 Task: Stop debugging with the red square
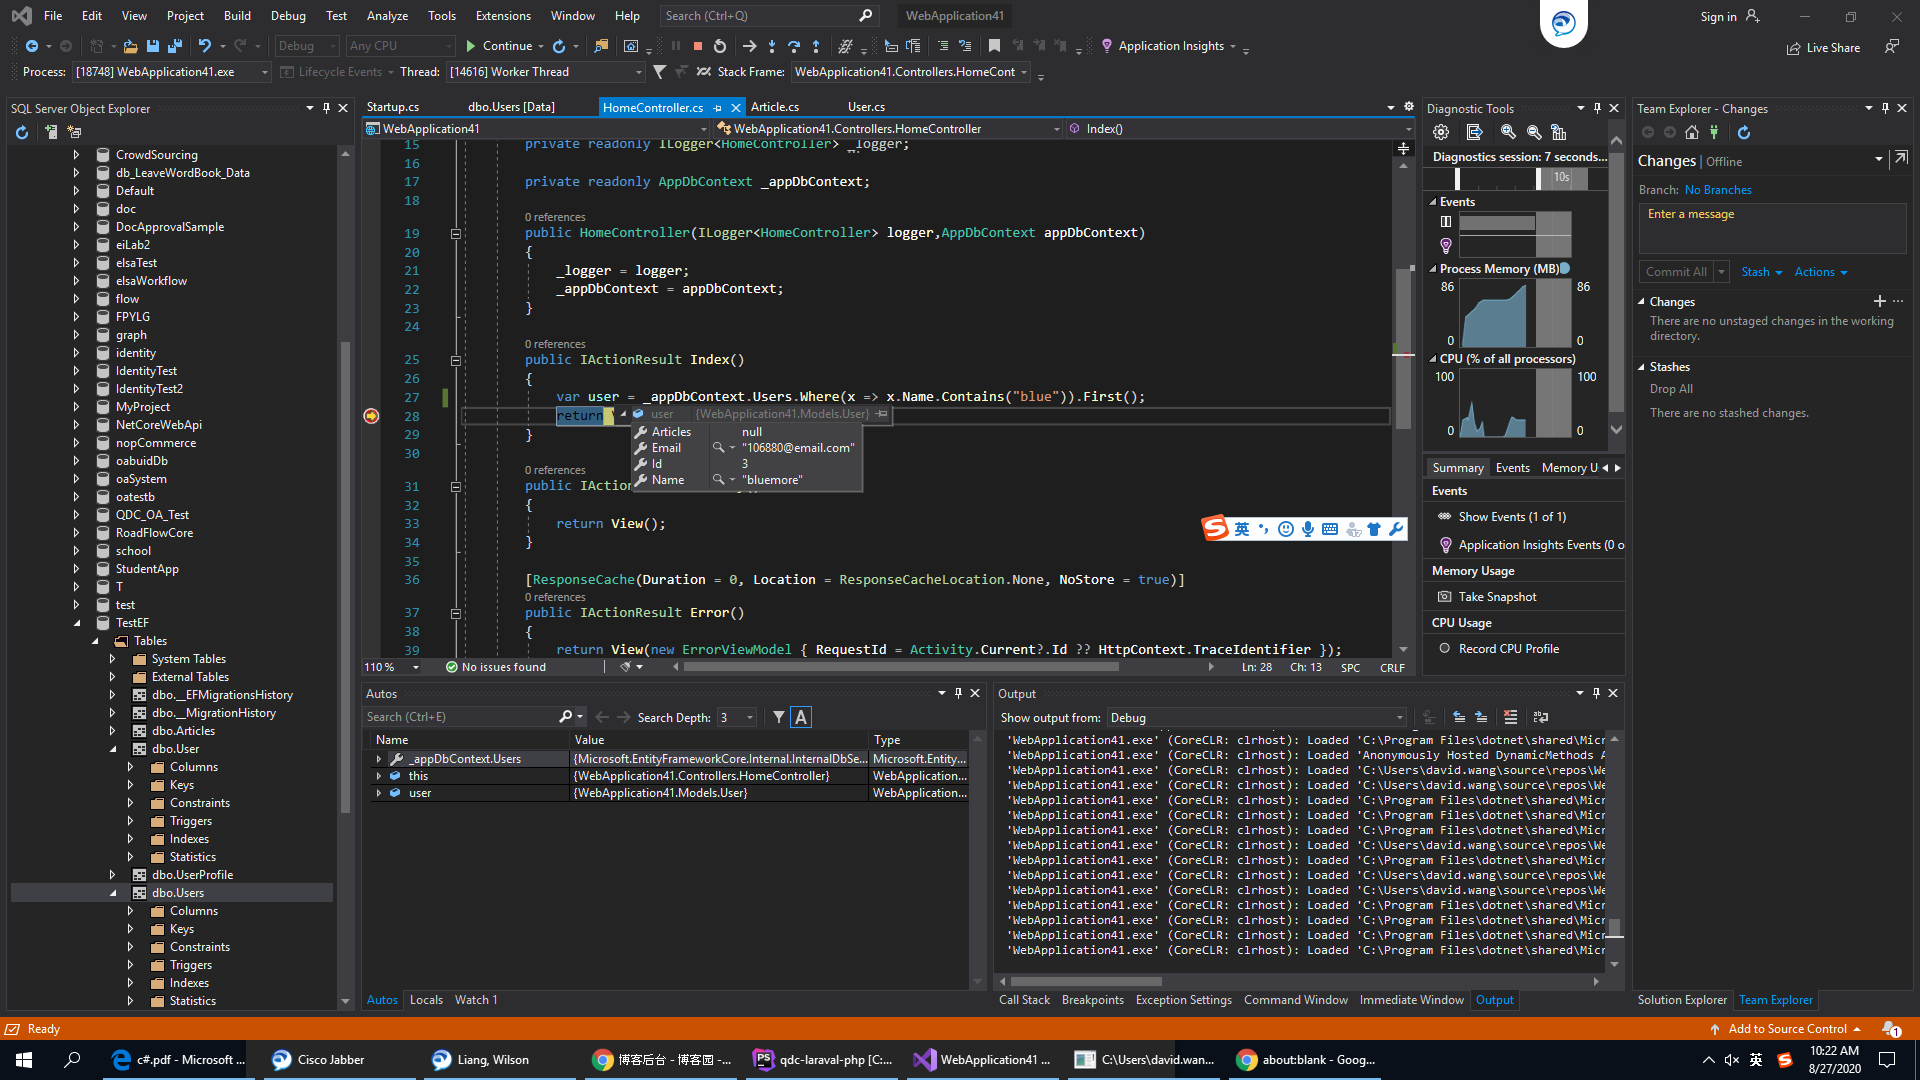tap(698, 46)
